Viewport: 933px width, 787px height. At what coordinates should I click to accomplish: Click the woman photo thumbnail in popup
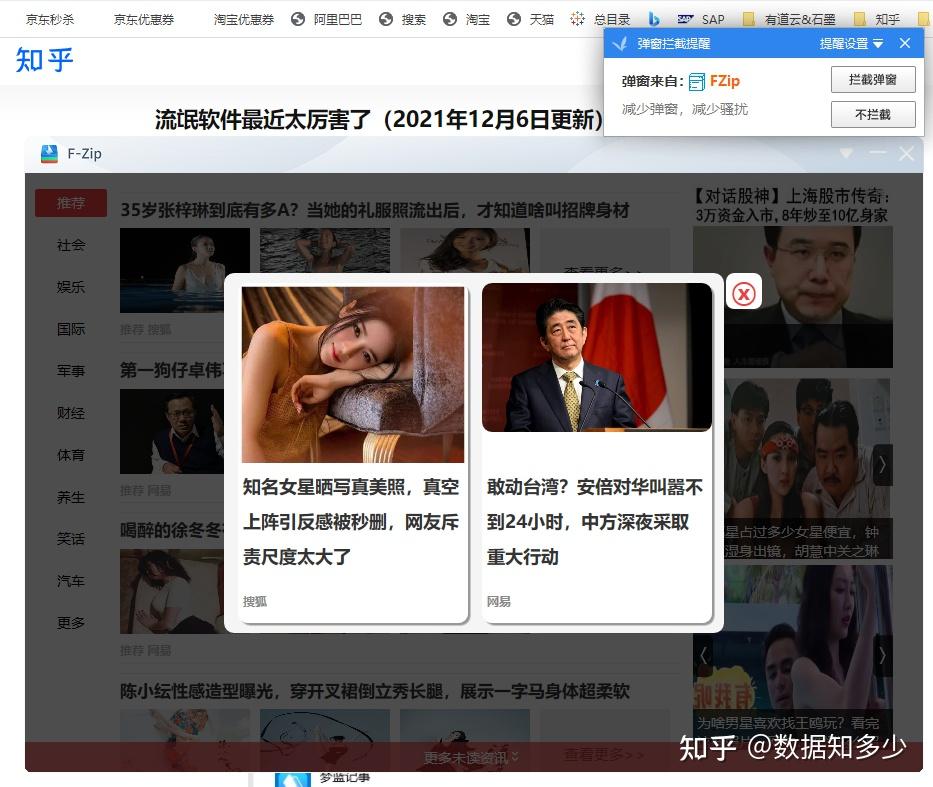(353, 375)
